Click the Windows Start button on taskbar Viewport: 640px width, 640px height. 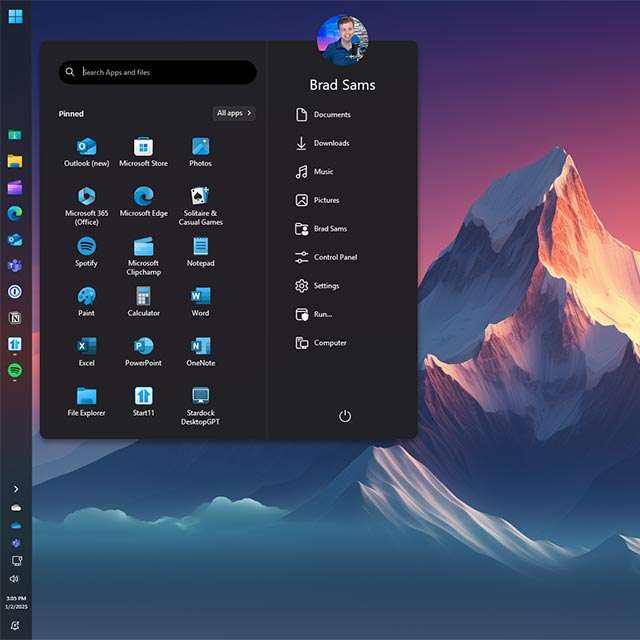point(16,16)
